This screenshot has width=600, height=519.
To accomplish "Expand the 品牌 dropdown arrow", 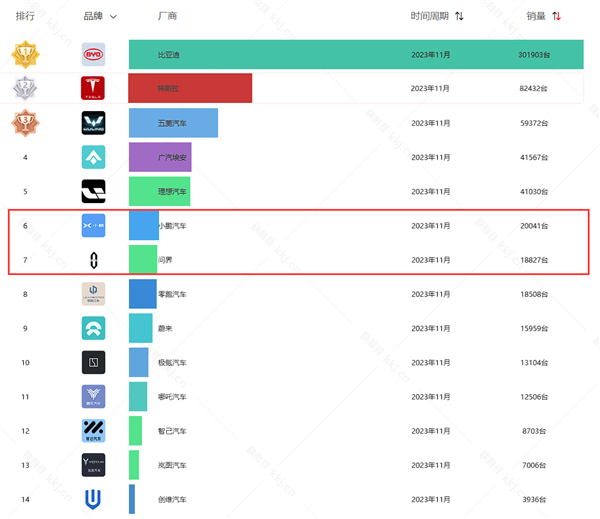I will tap(113, 17).
